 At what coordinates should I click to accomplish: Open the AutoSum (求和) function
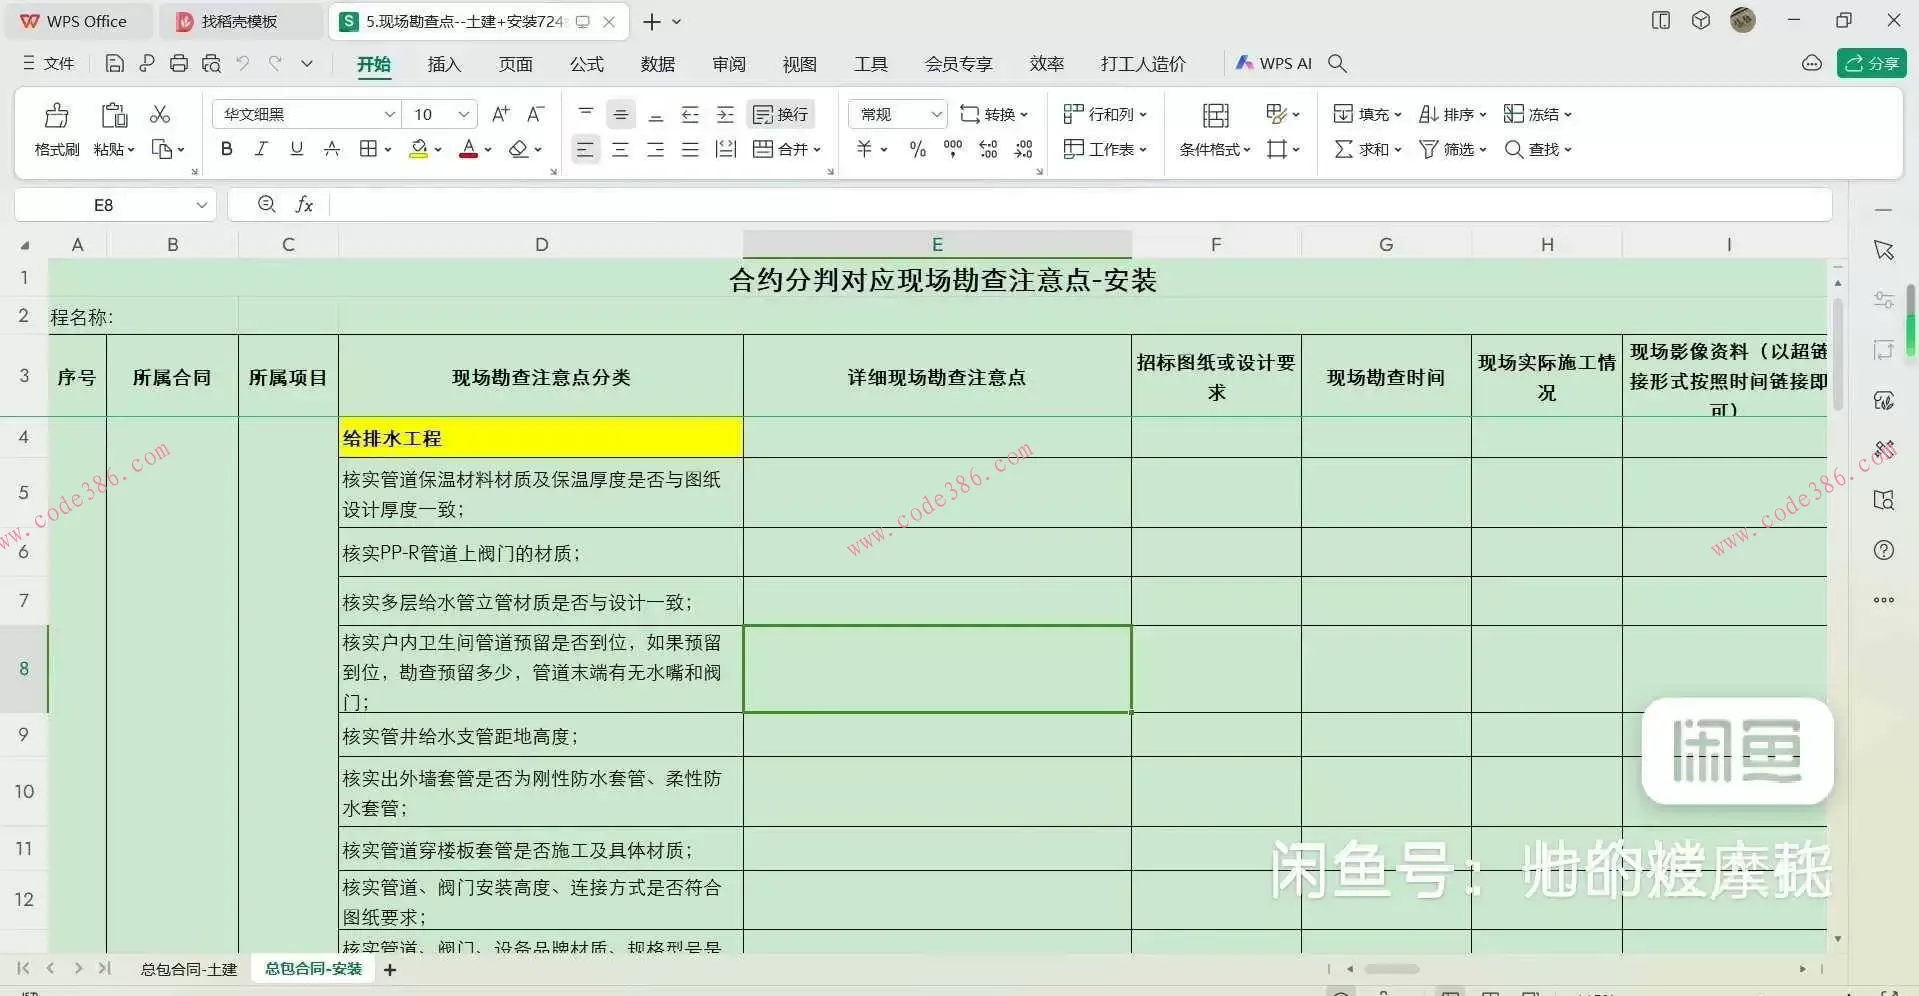click(x=1360, y=149)
